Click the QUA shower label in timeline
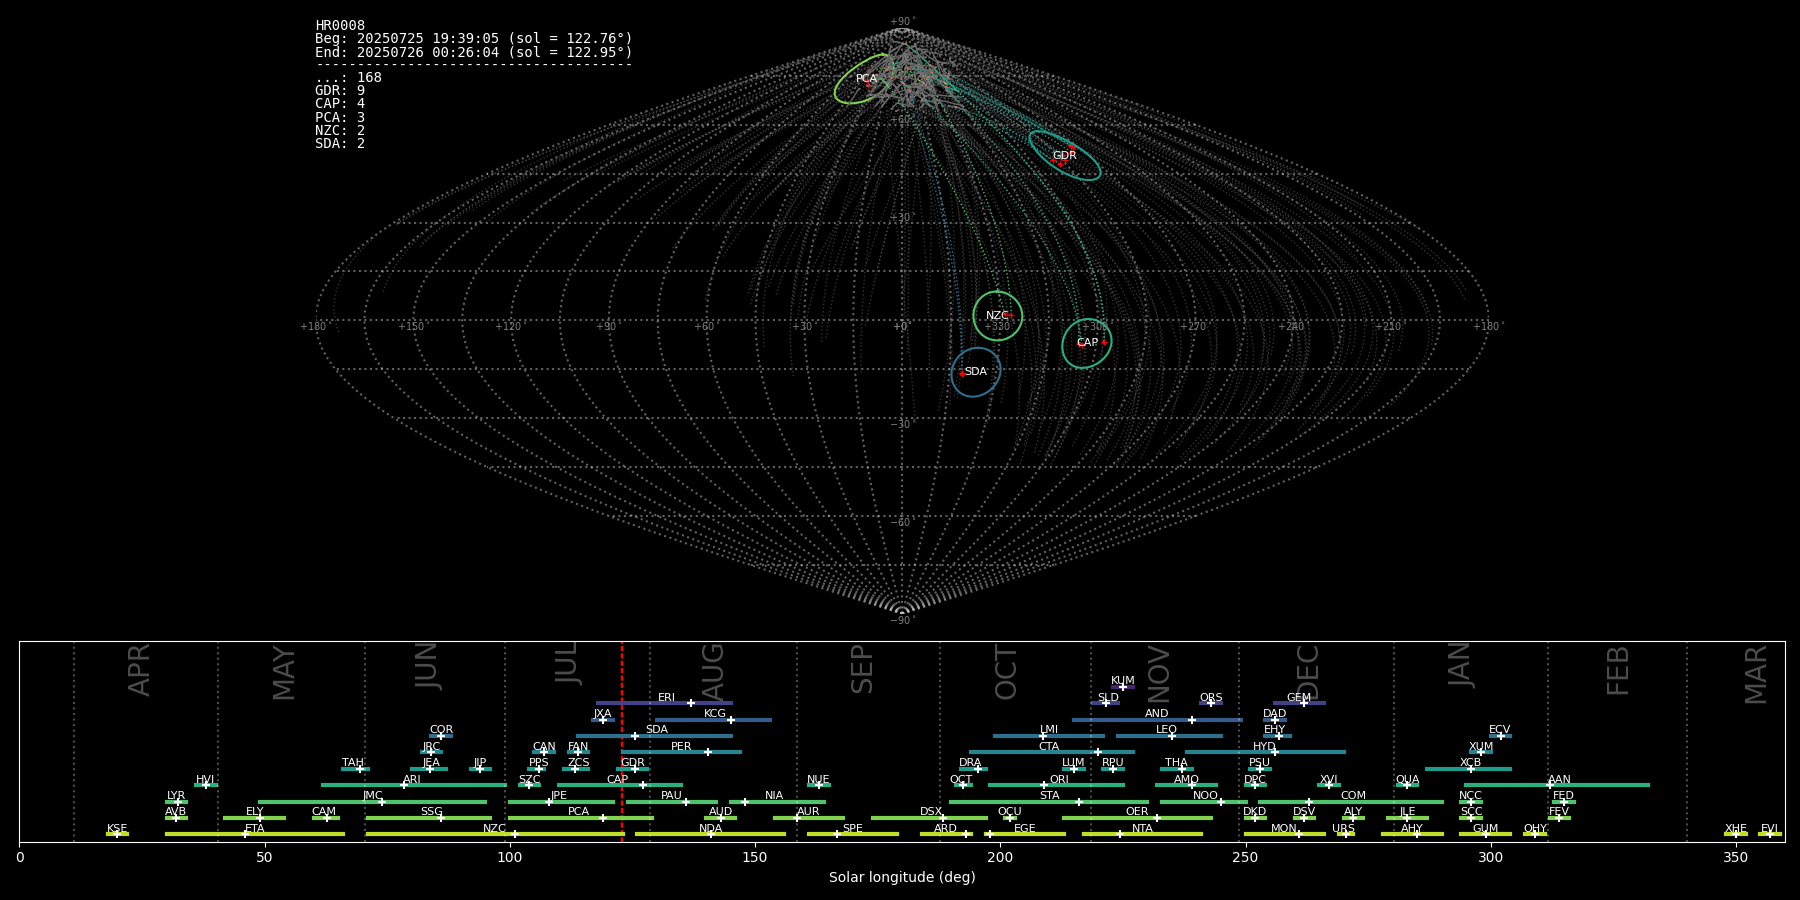Image resolution: width=1800 pixels, height=900 pixels. [x=1407, y=780]
